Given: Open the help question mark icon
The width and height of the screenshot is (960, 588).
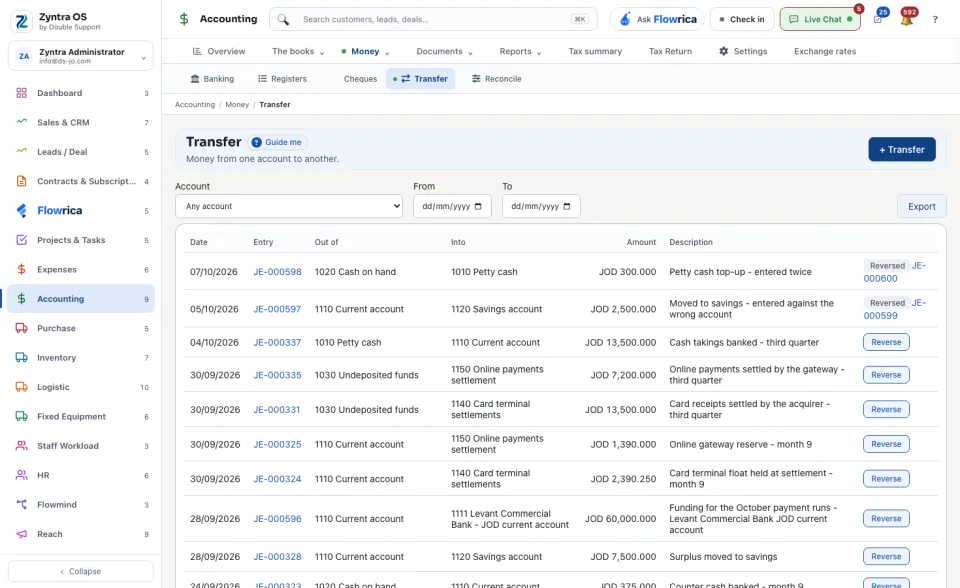Looking at the screenshot, I should pos(935,20).
